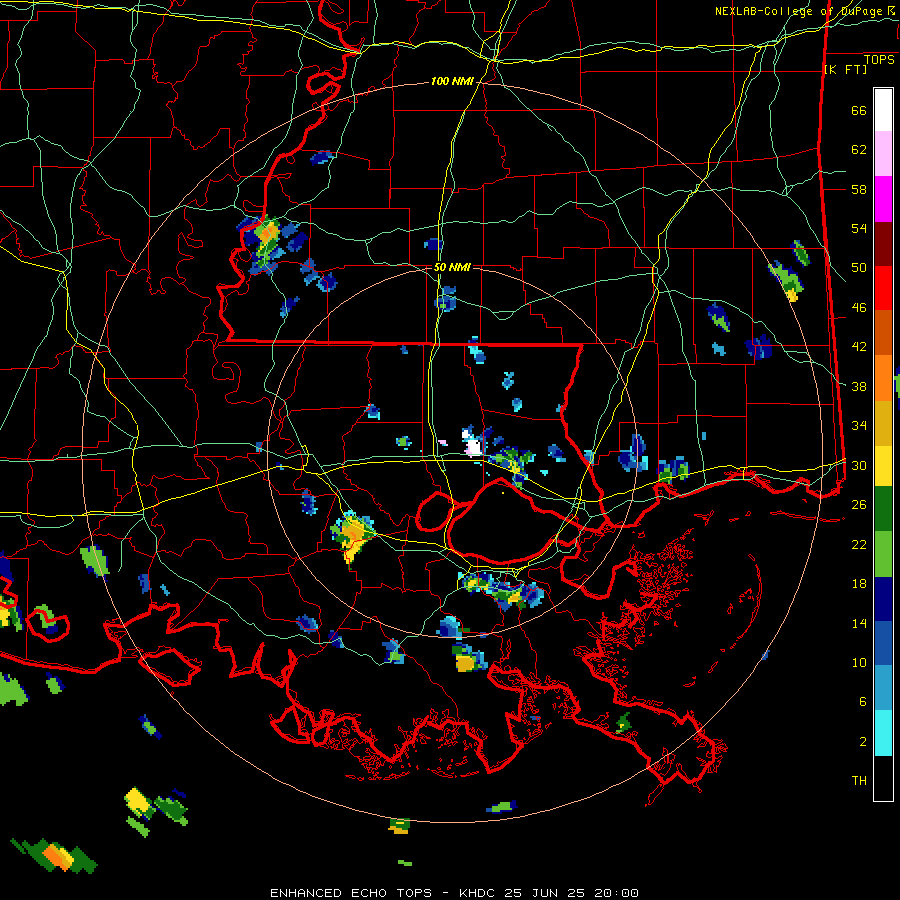Screen dimensions: 900x900
Task: Click the medium blue legend swatch
Action: 883,643
